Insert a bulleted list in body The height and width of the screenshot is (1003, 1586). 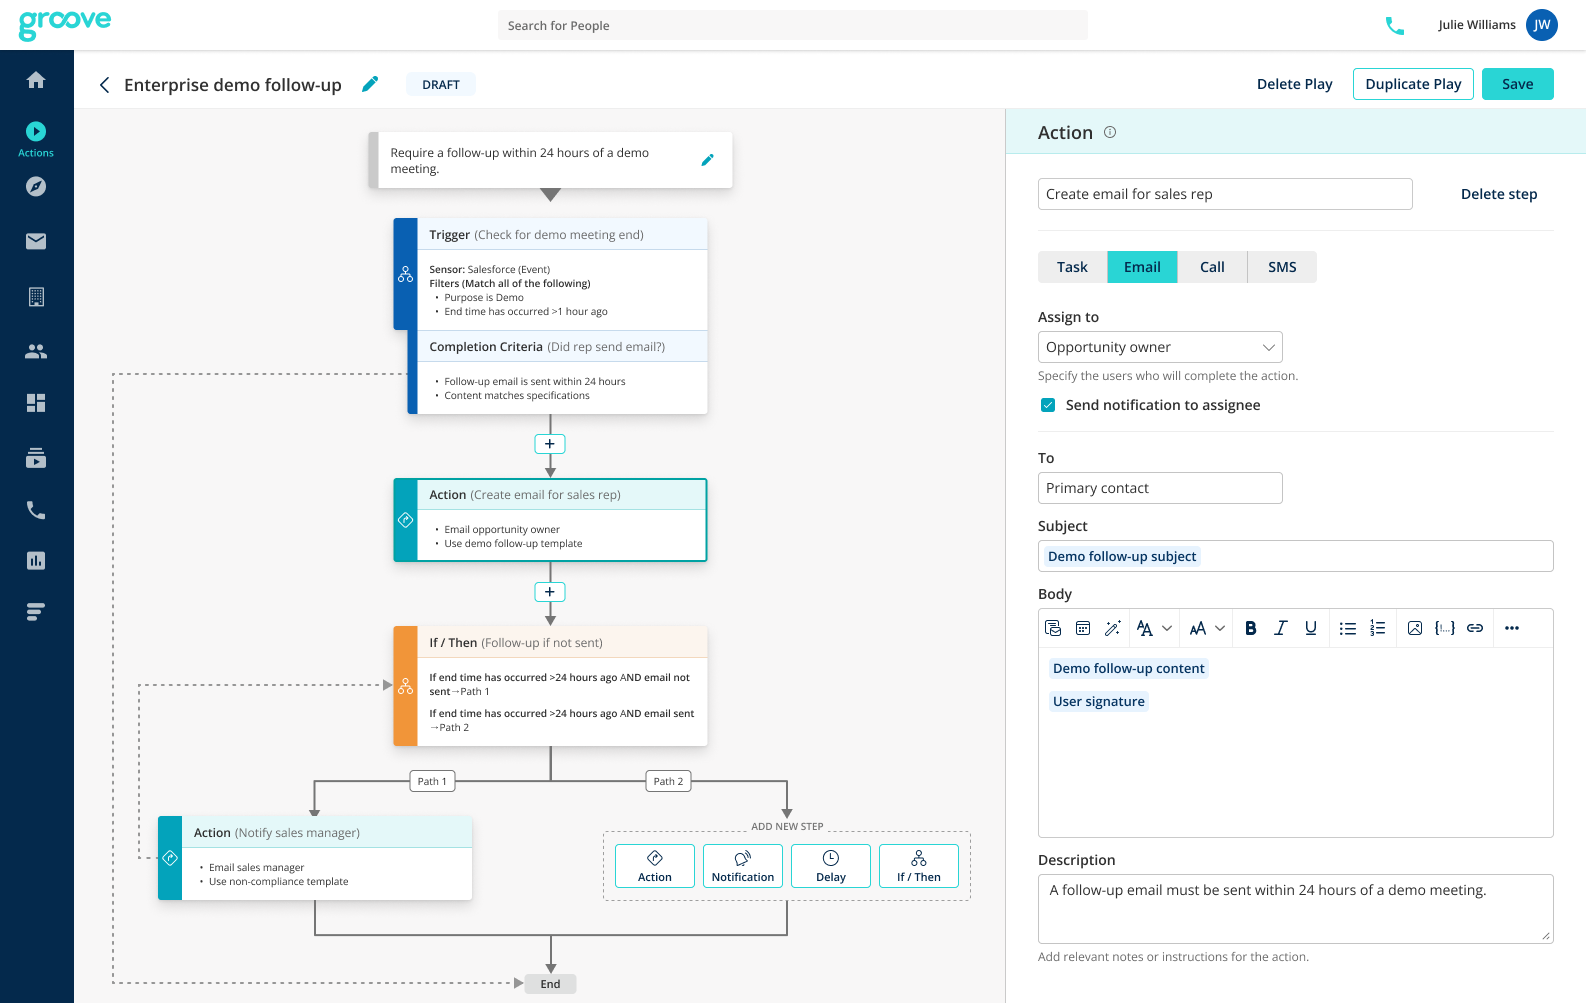tap(1348, 628)
